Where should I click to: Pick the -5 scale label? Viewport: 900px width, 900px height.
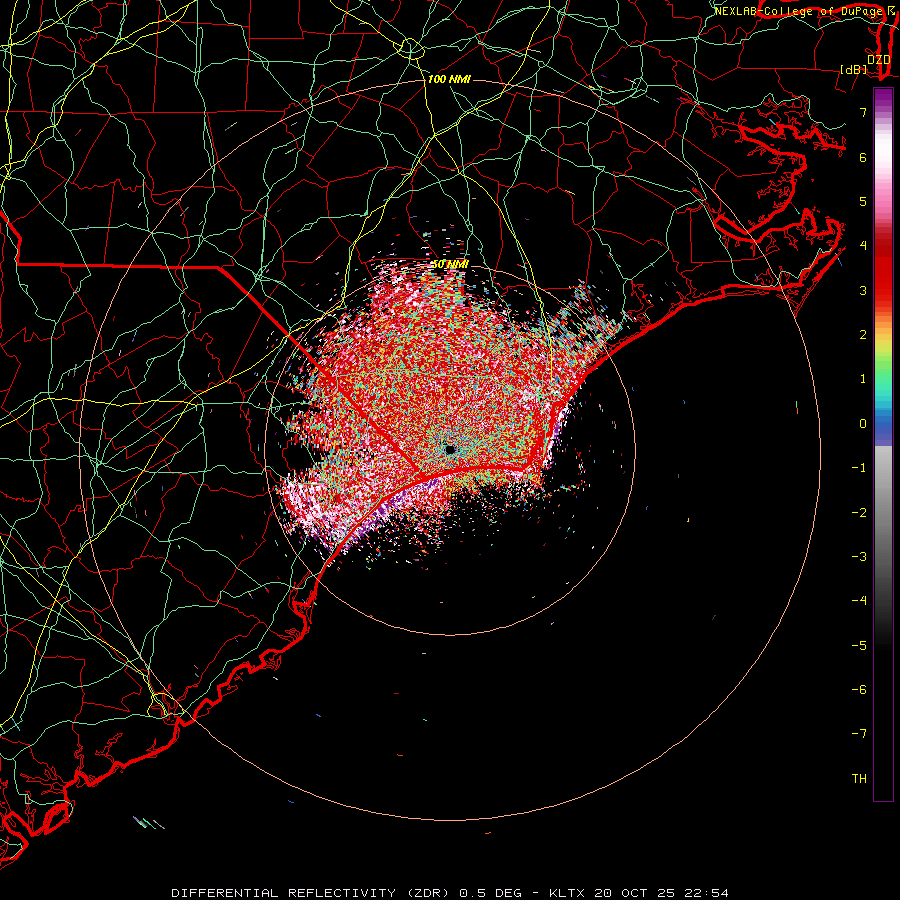click(859, 646)
